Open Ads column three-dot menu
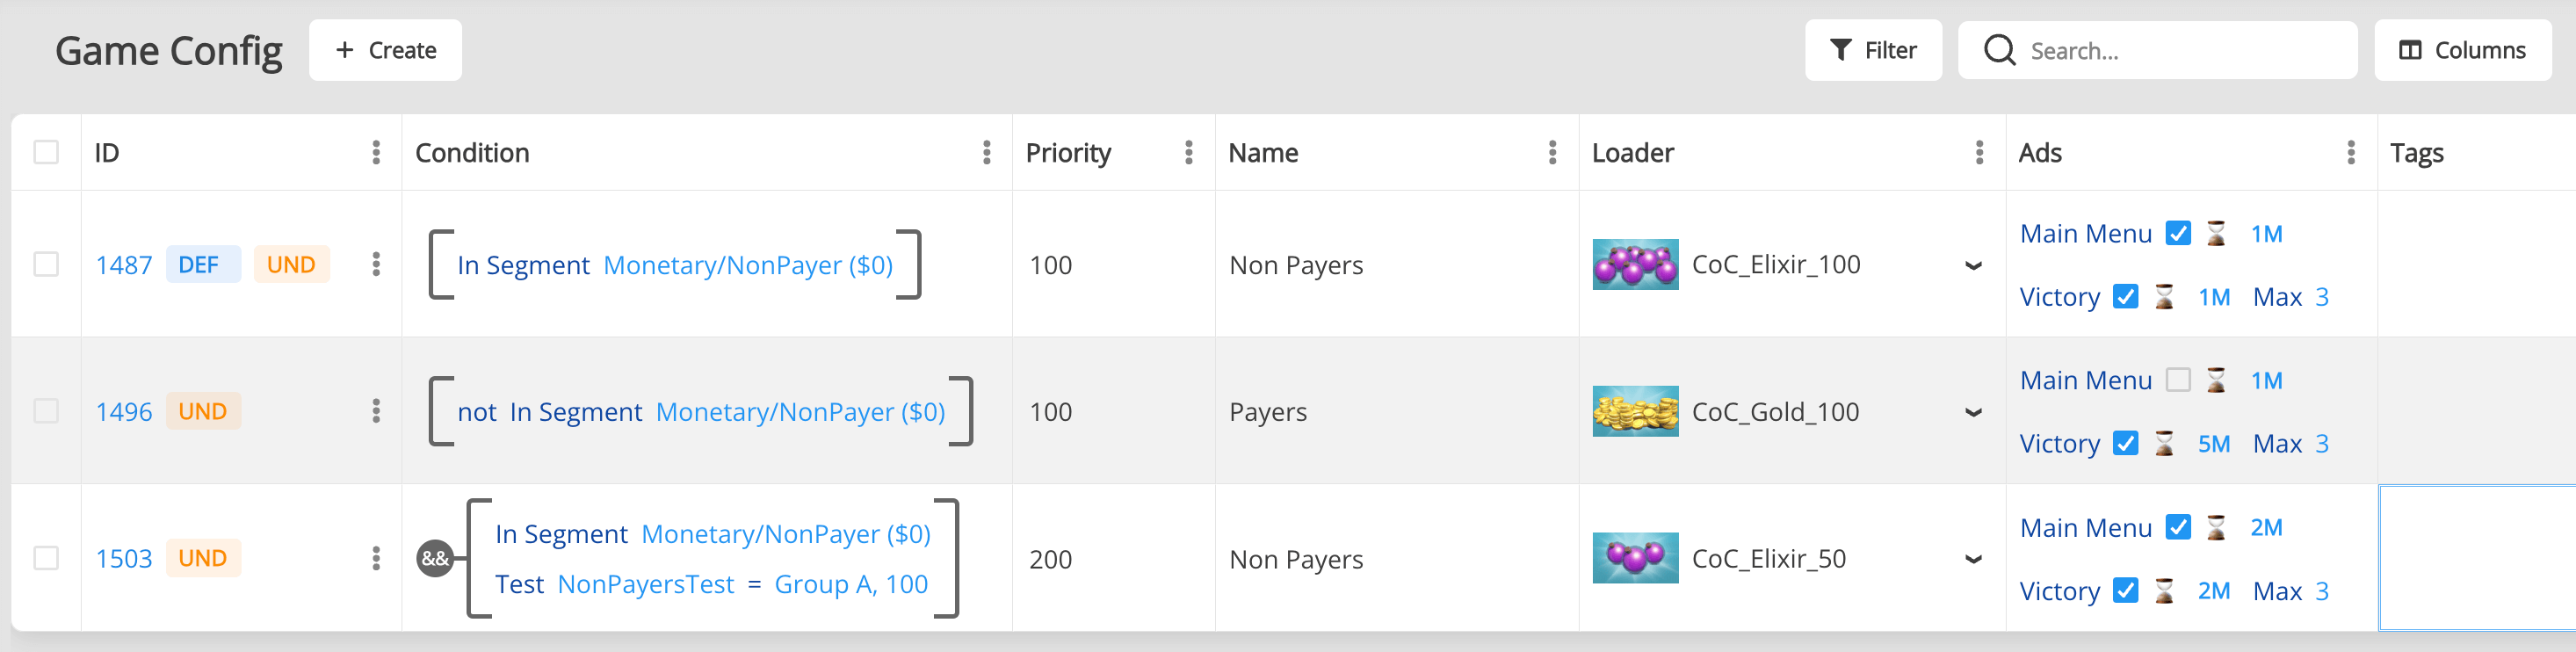The width and height of the screenshot is (2576, 652). click(2350, 152)
